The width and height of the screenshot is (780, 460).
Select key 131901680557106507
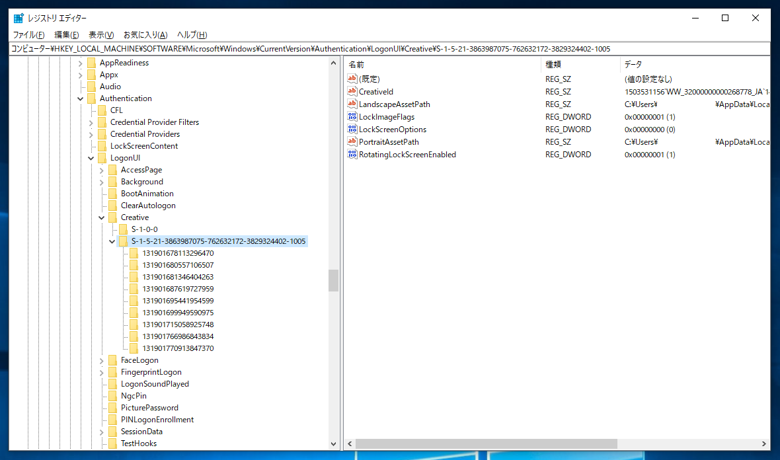click(x=178, y=265)
